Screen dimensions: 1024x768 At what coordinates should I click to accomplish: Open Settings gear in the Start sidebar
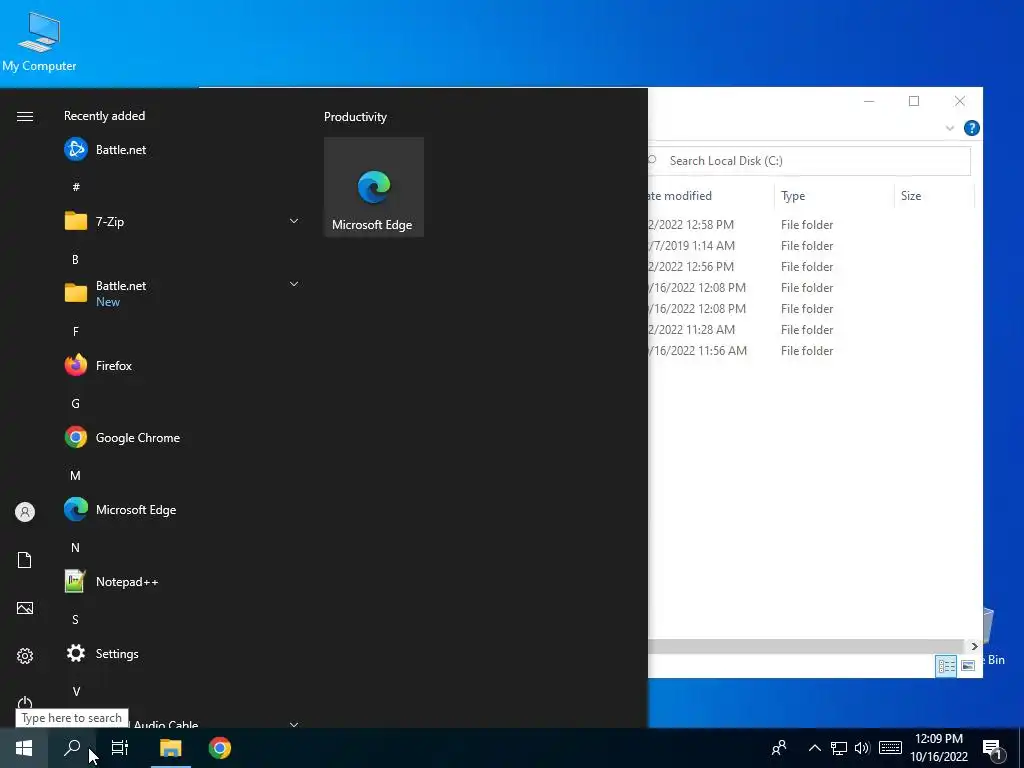click(x=25, y=656)
